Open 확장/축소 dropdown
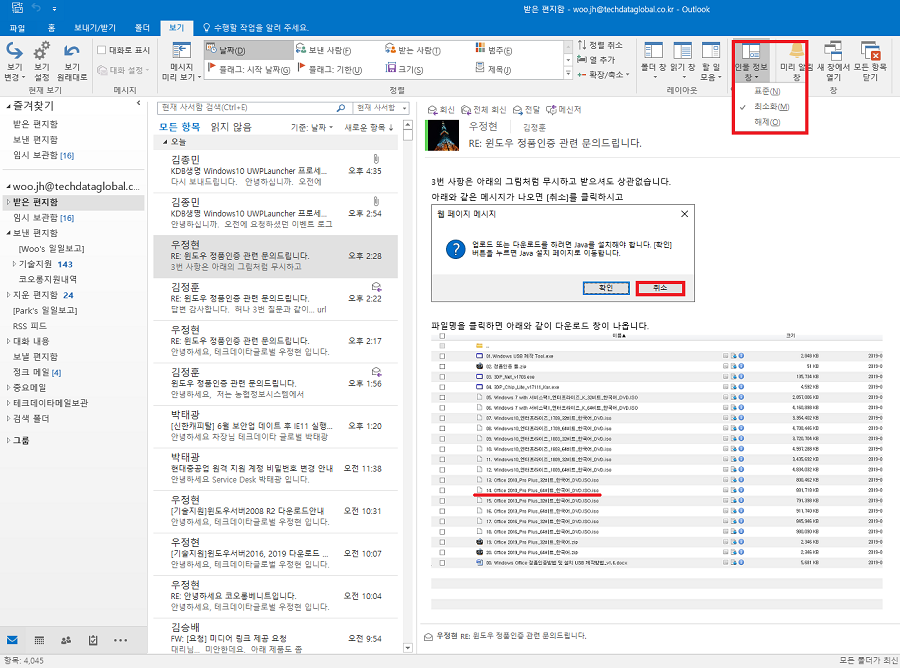This screenshot has width=900, height=668. pyautogui.click(x=603, y=75)
